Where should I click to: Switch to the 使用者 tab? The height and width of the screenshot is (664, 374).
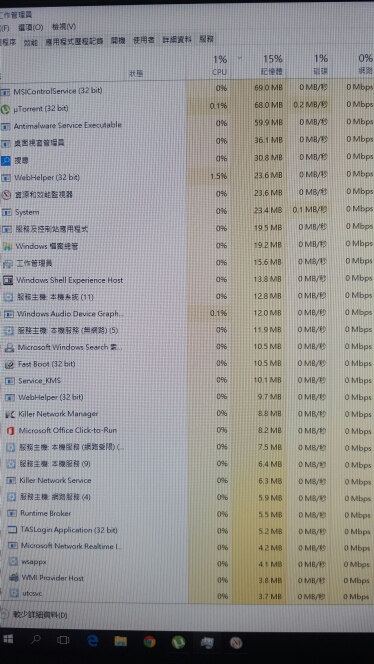(x=144, y=40)
